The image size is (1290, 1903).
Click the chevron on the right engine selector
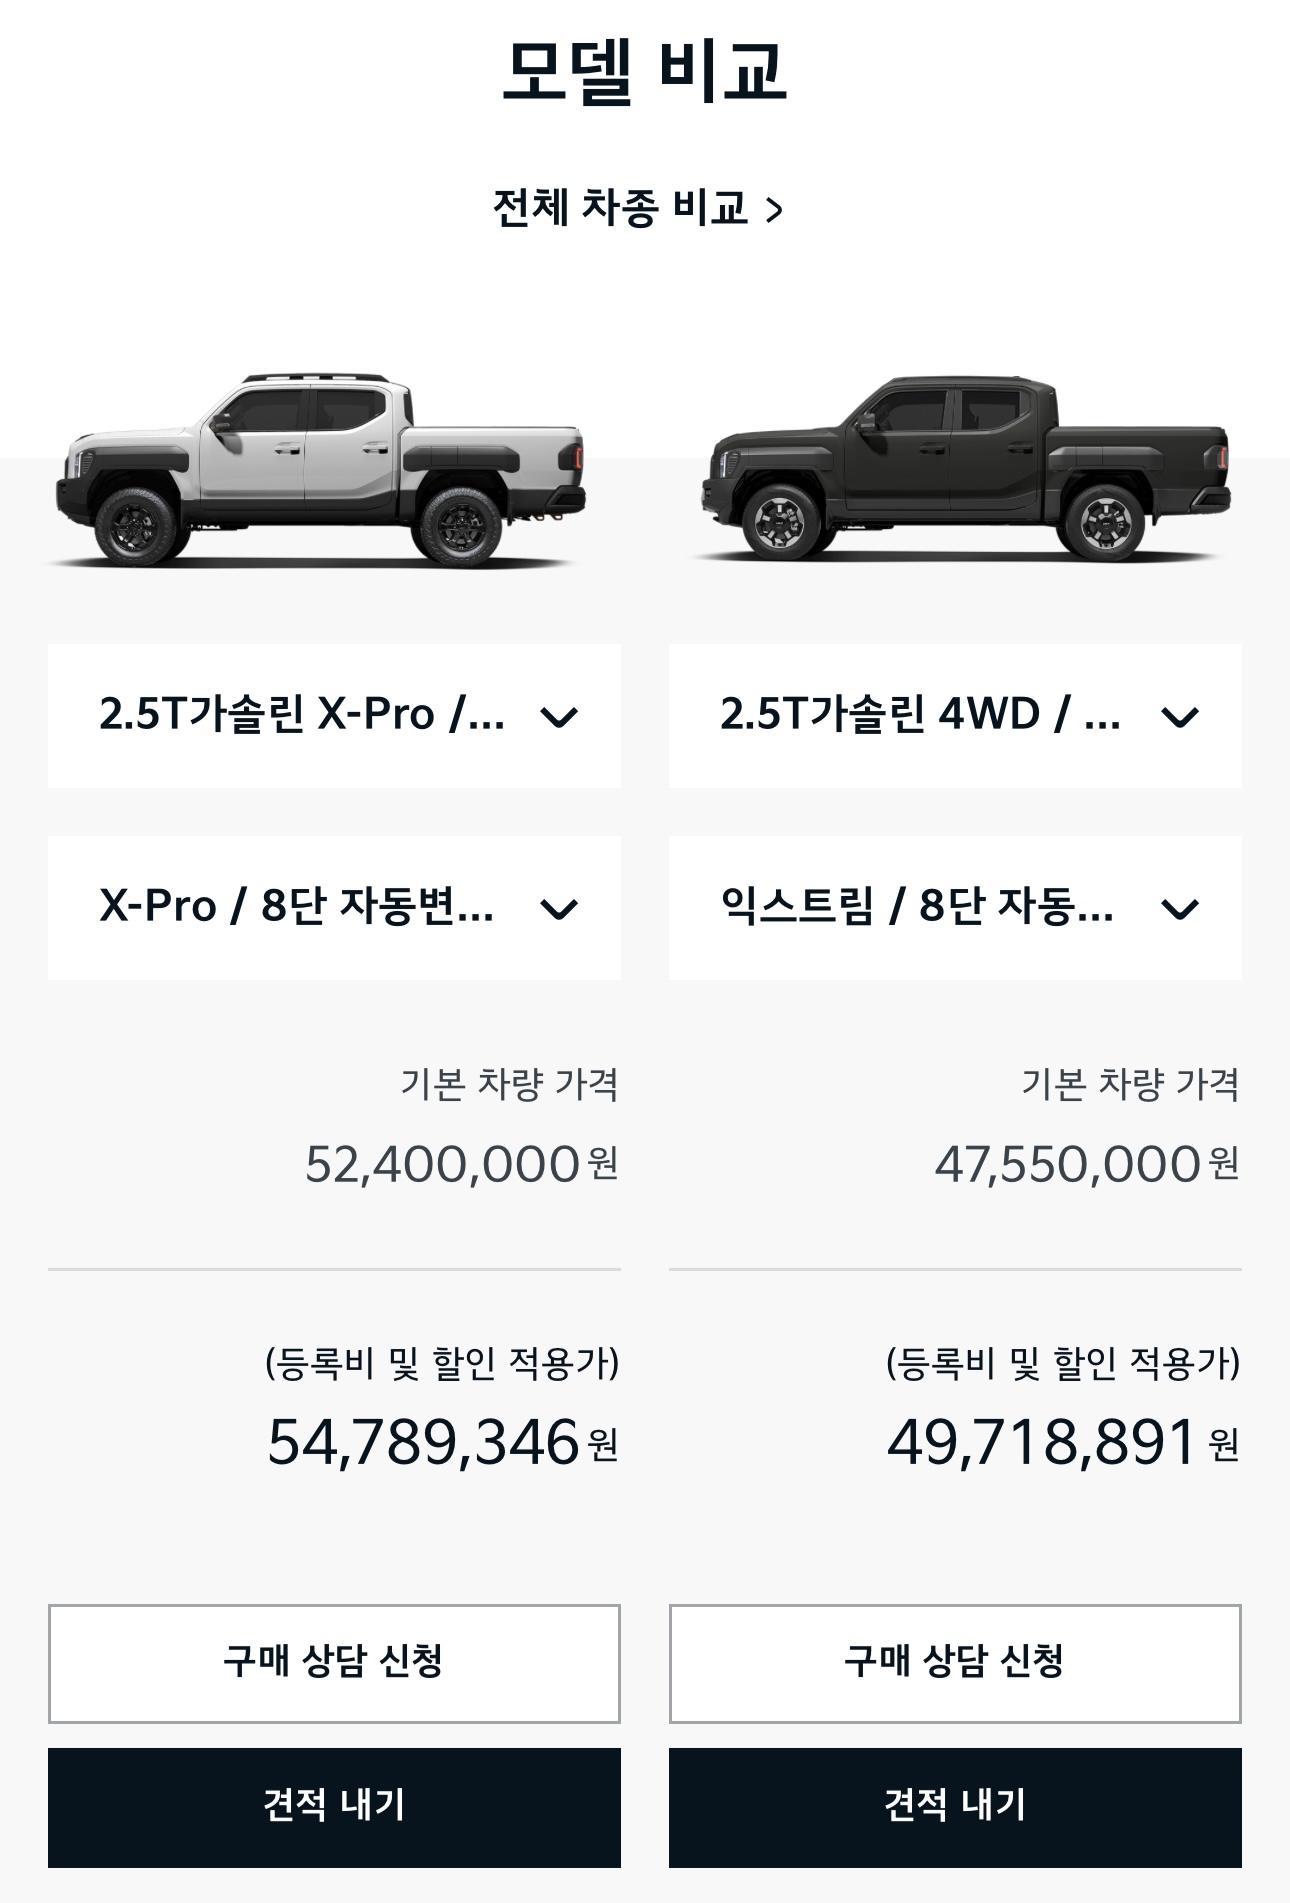click(1180, 715)
